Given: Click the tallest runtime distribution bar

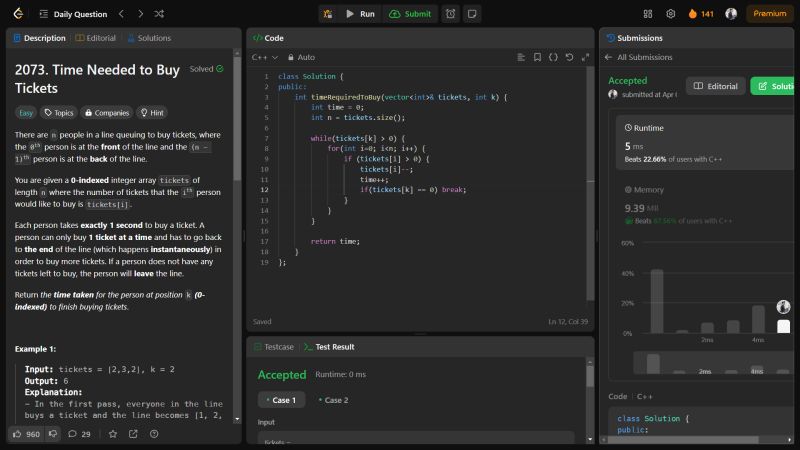Looking at the screenshot, I should pyautogui.click(x=657, y=301).
